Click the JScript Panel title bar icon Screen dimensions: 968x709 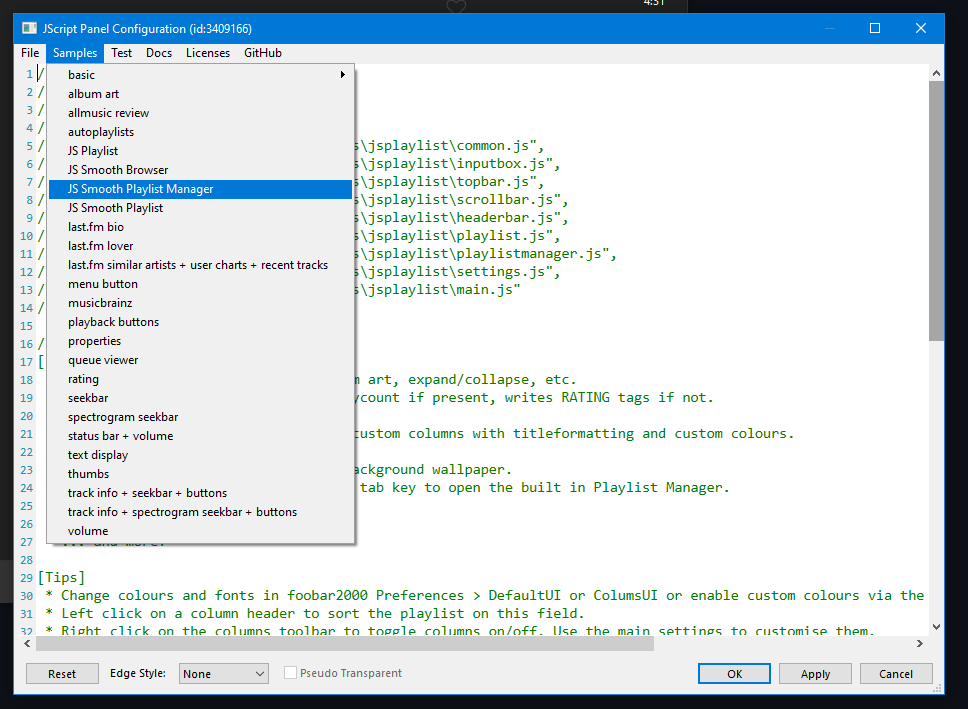coord(31,27)
